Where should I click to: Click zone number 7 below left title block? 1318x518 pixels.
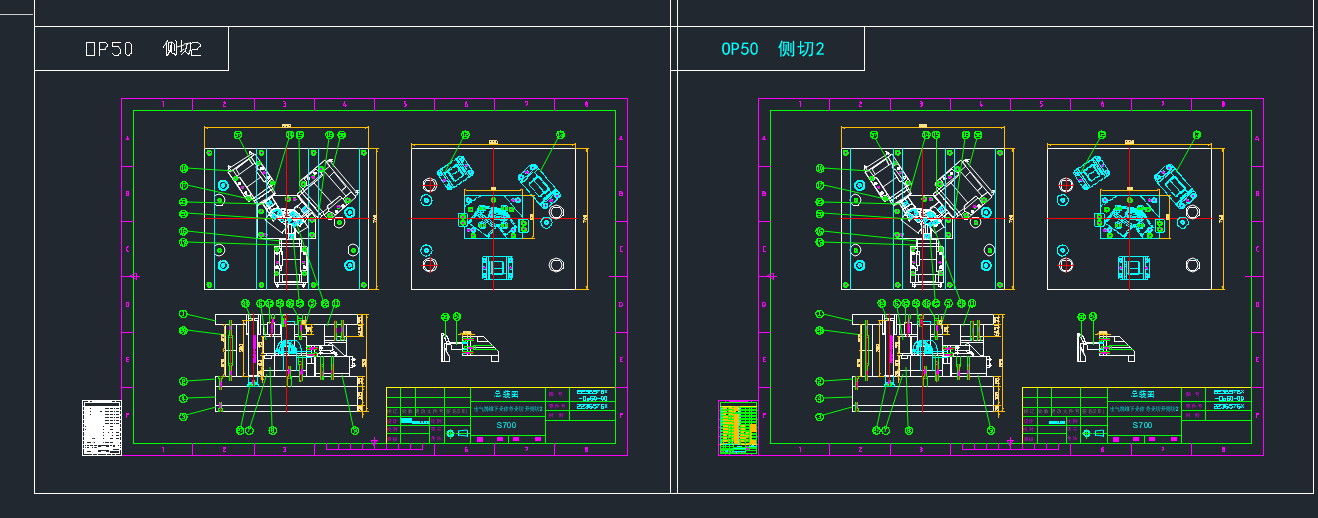tap(526, 449)
